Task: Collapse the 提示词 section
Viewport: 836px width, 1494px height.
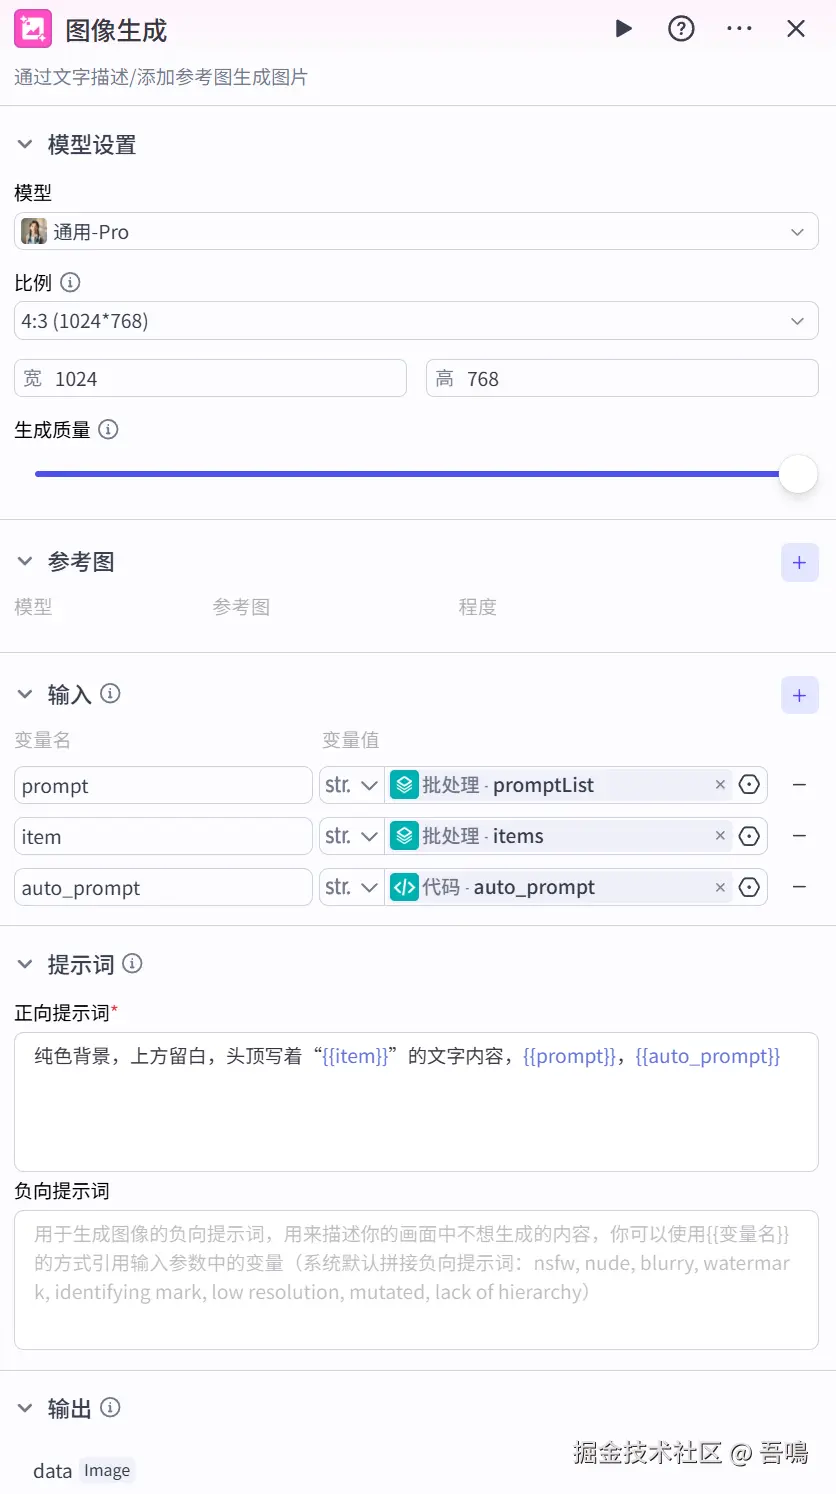Action: [x=25, y=965]
